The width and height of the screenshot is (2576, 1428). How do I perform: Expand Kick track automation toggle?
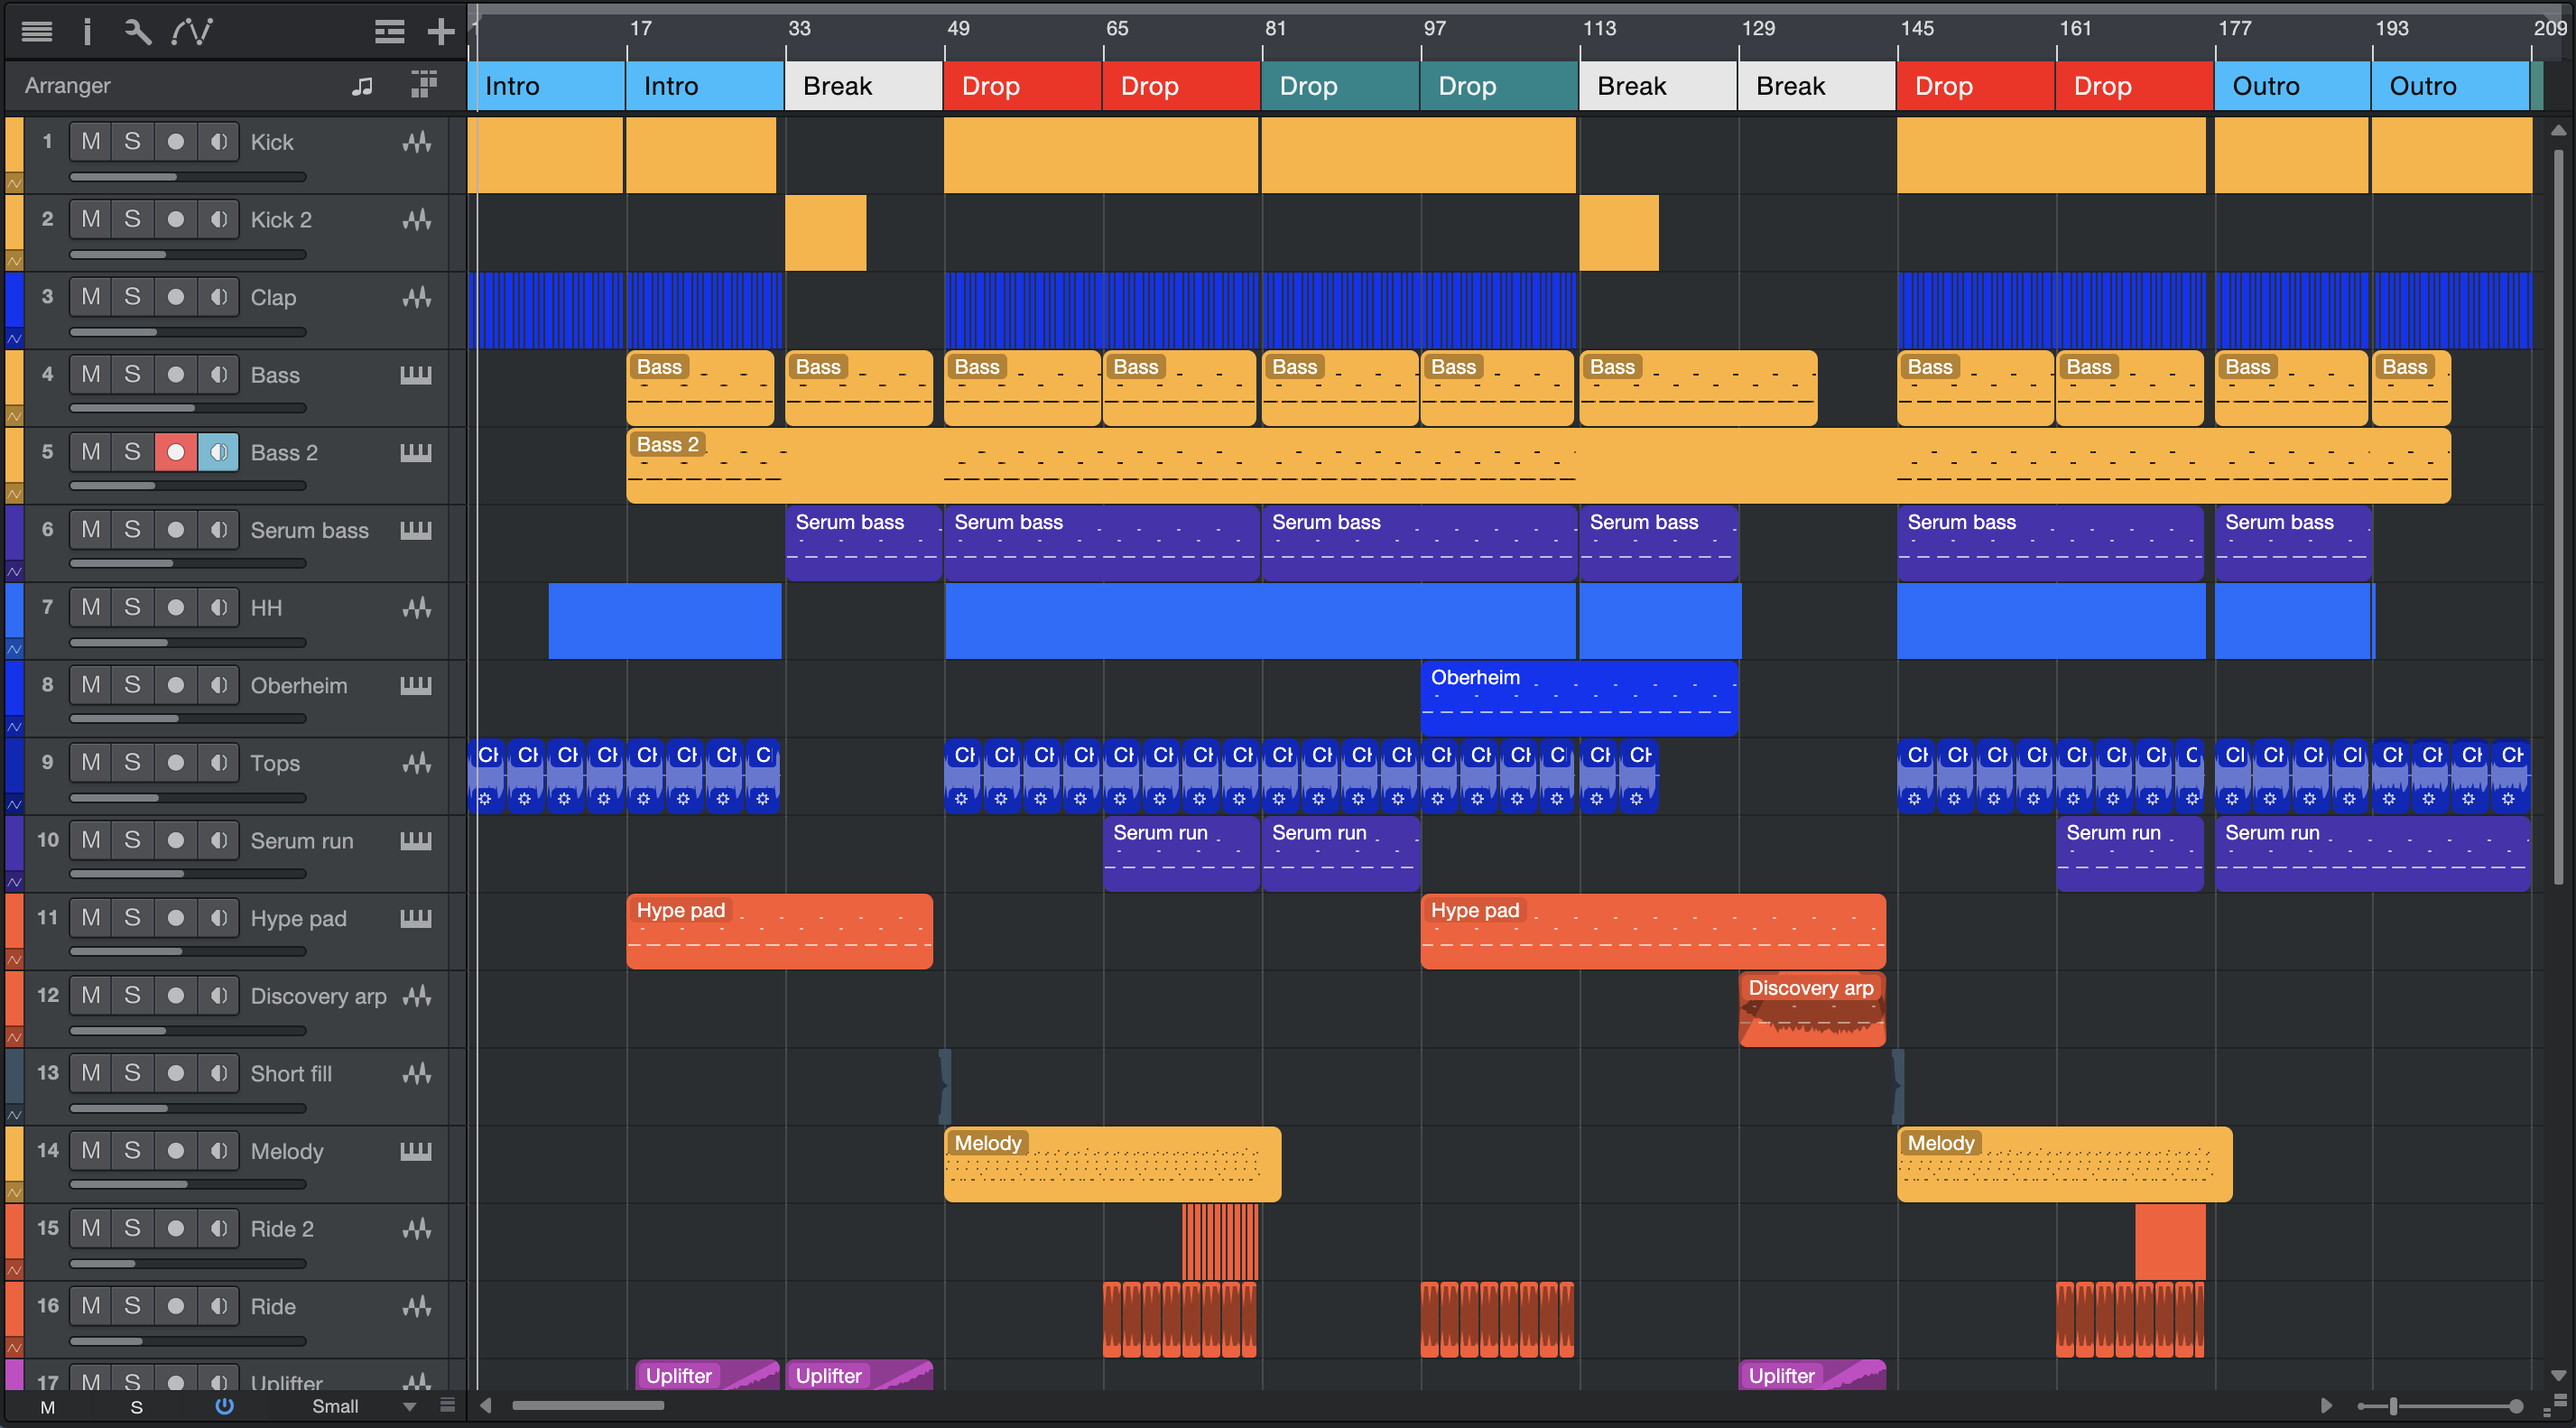14,184
